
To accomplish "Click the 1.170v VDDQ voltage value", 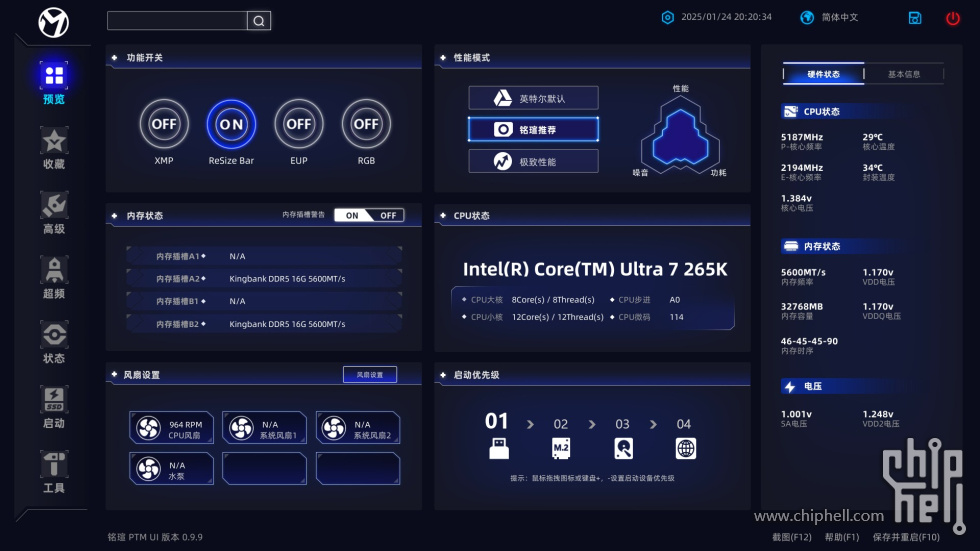I will click(878, 307).
